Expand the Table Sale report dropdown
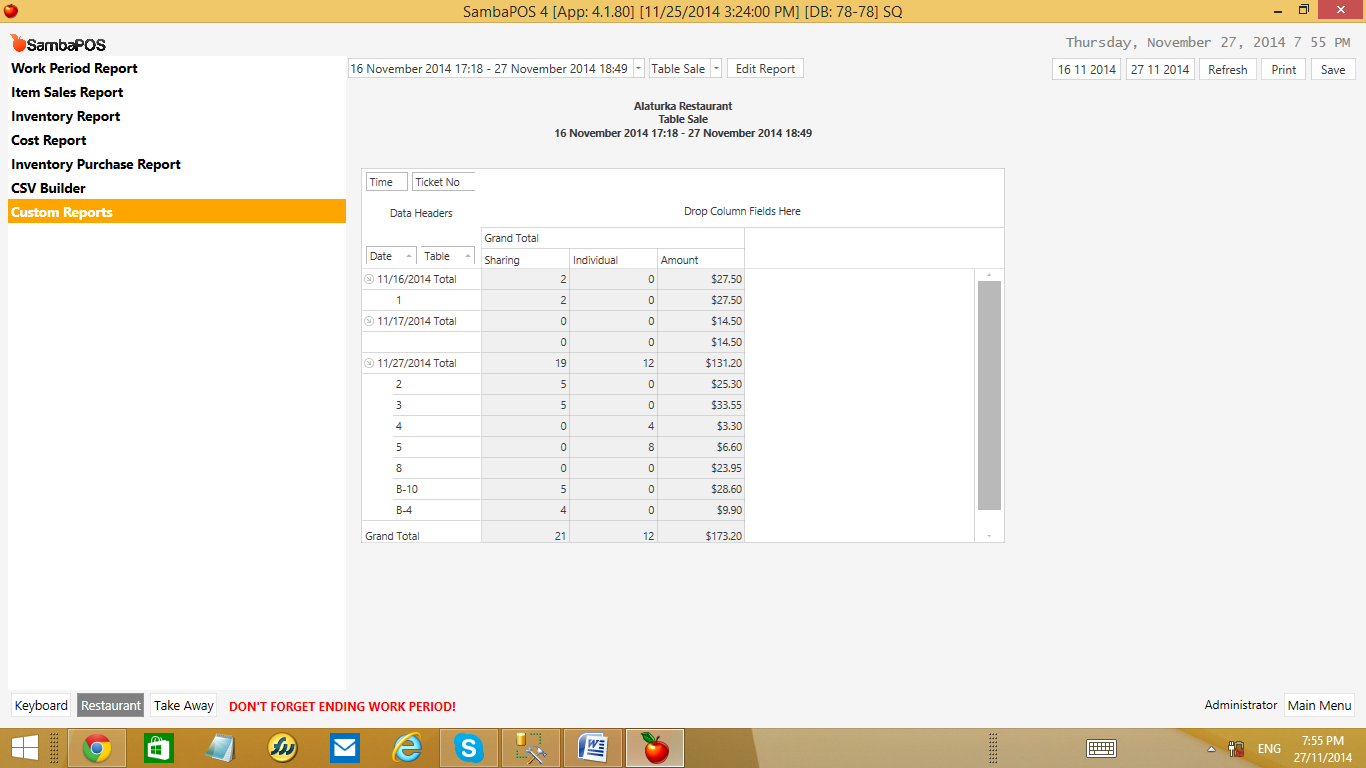This screenshot has width=1366, height=768. (x=716, y=69)
